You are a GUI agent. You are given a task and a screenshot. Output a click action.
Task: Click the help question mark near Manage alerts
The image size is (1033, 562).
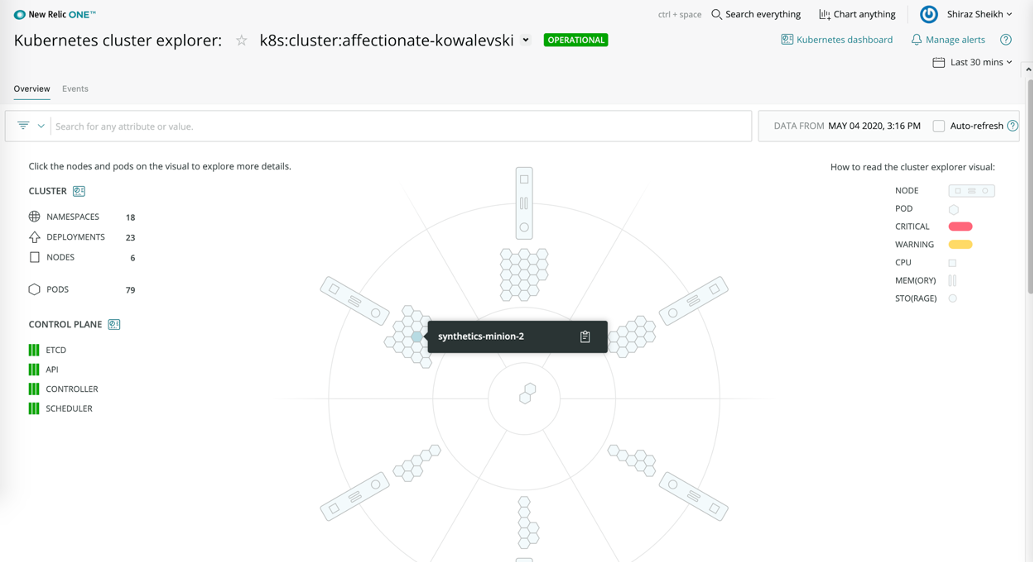(1005, 40)
